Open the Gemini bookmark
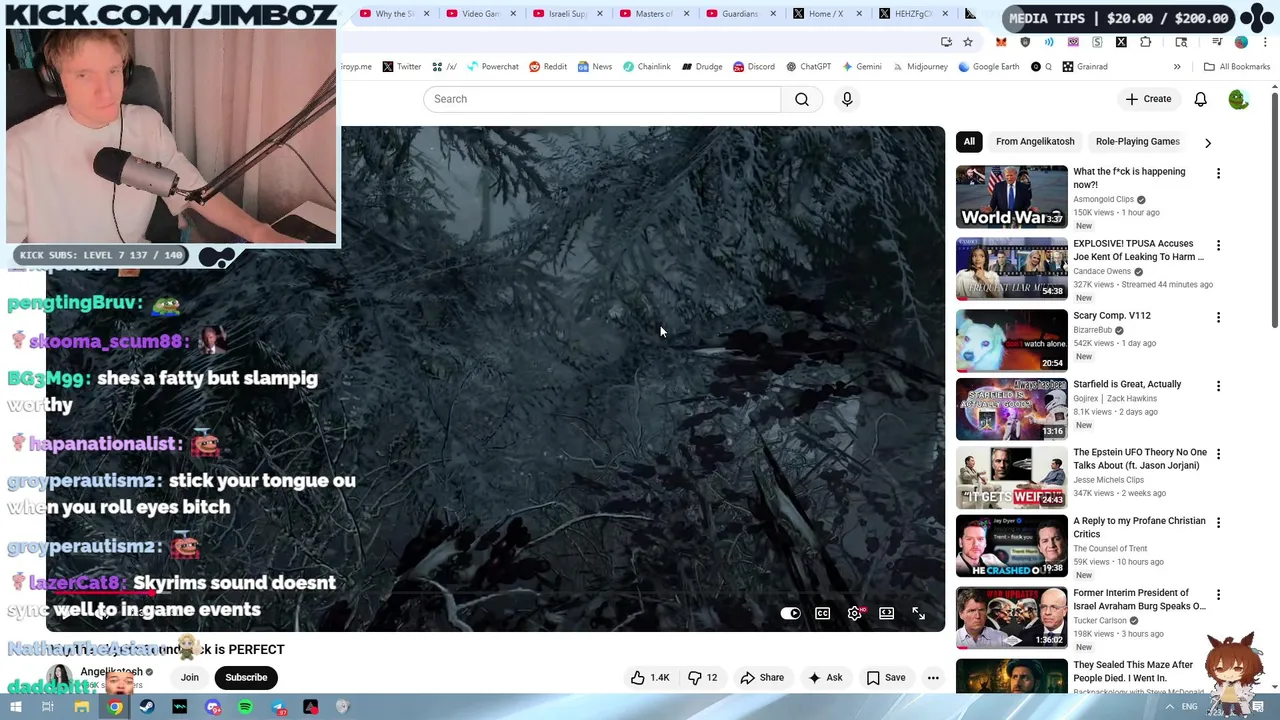 [x=861, y=67]
